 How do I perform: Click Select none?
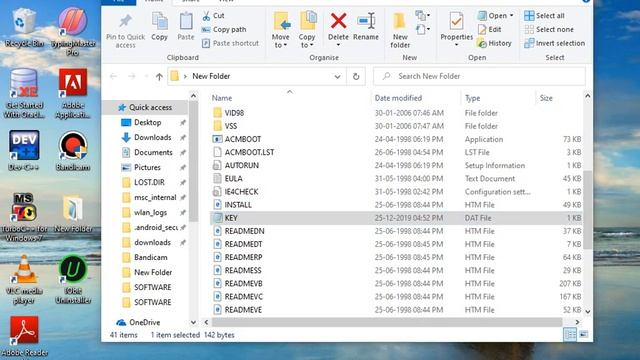549,29
